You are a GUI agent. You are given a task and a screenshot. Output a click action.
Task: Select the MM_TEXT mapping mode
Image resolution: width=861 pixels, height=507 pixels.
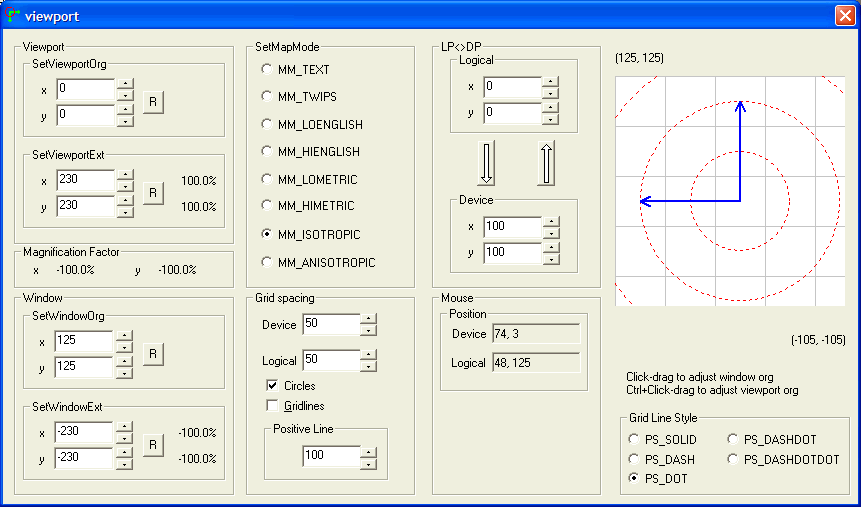click(x=295, y=70)
